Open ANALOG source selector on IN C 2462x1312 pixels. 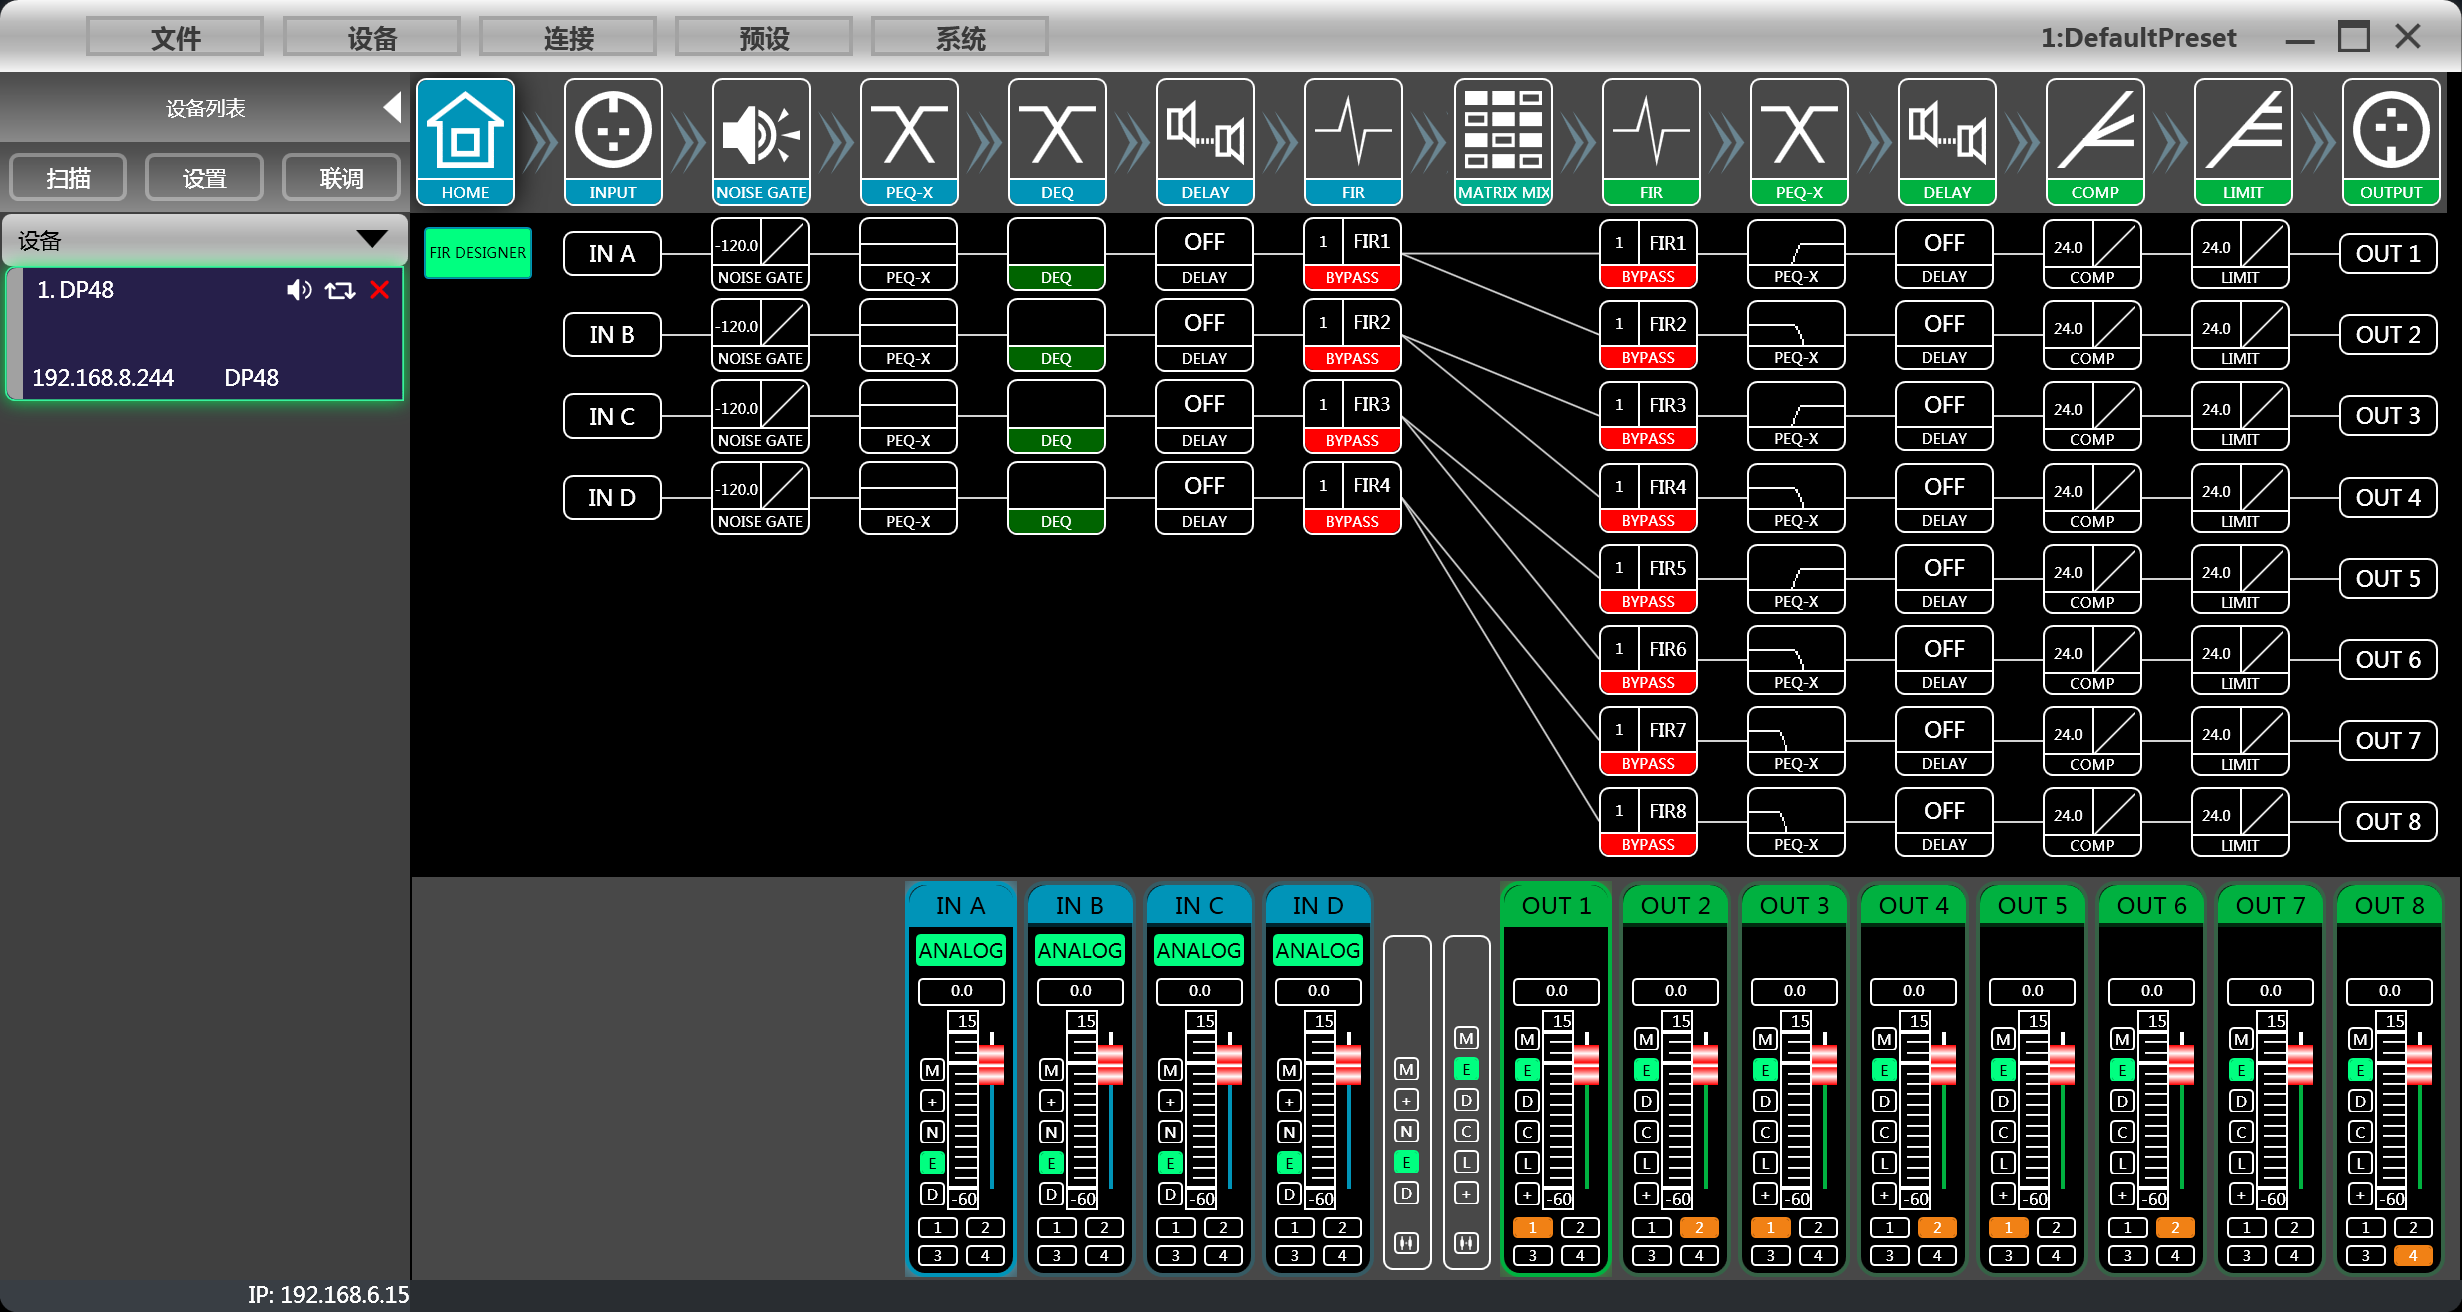coord(1199,950)
